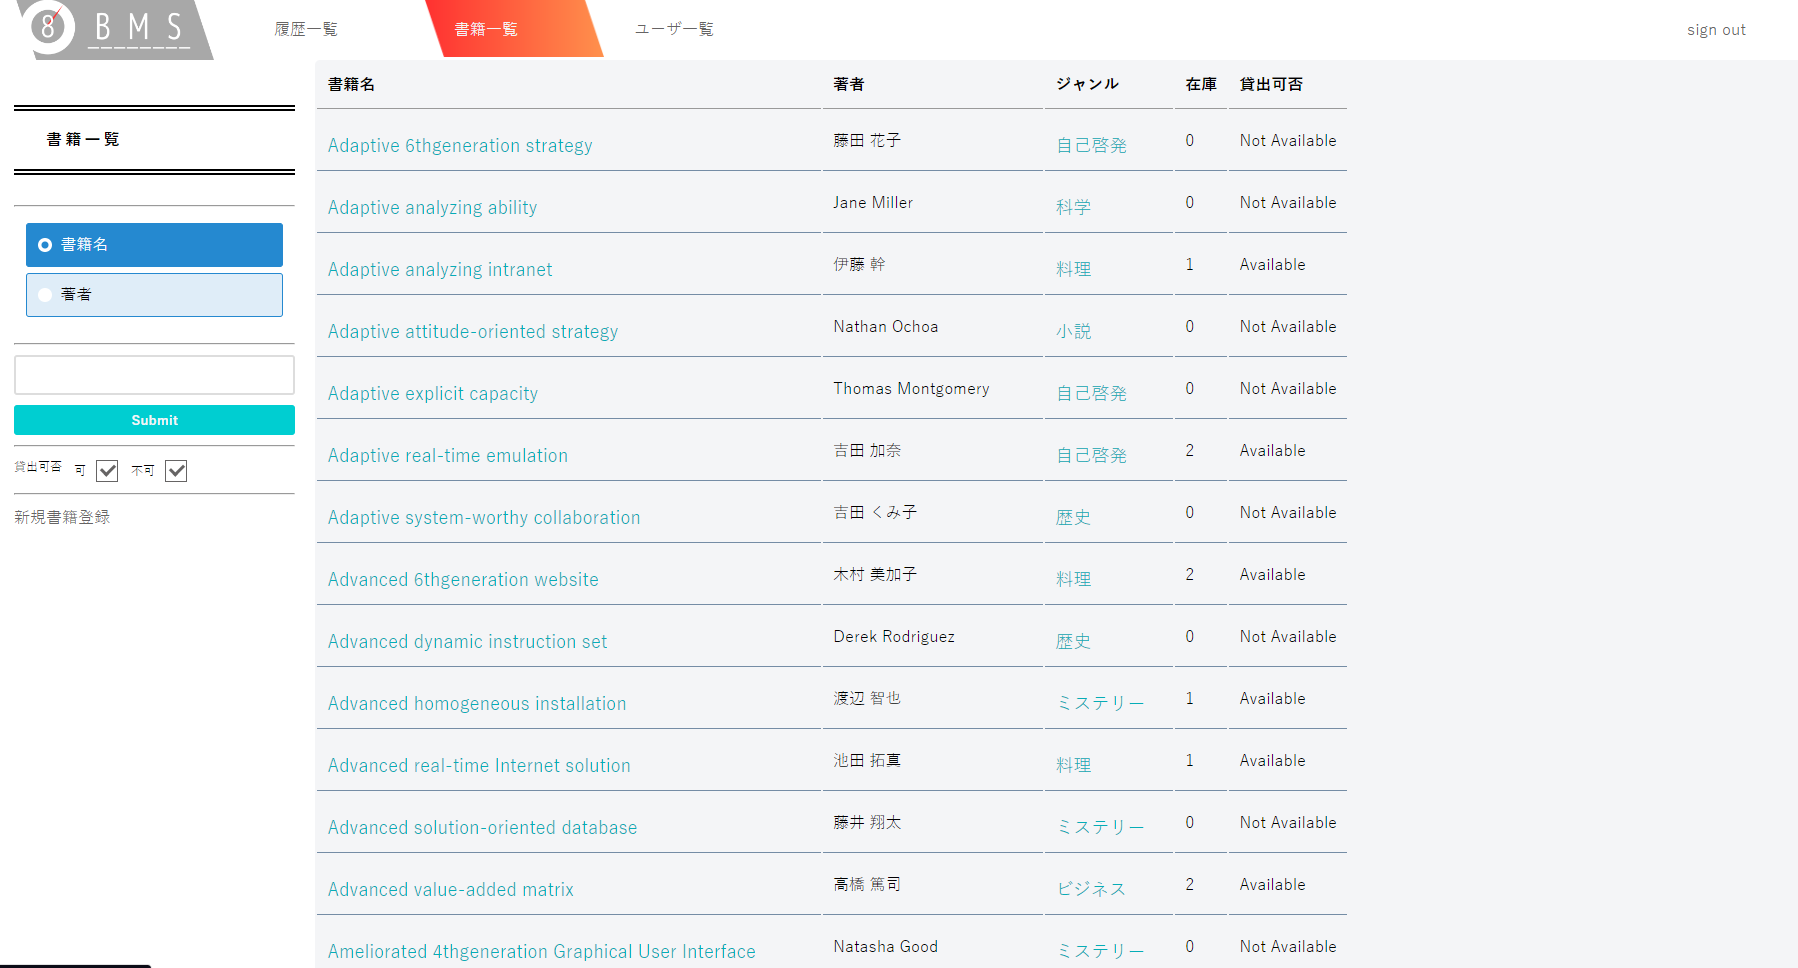Click ビジネス genre for Advanced value-added matrix
The image size is (1798, 968).
click(1091, 890)
